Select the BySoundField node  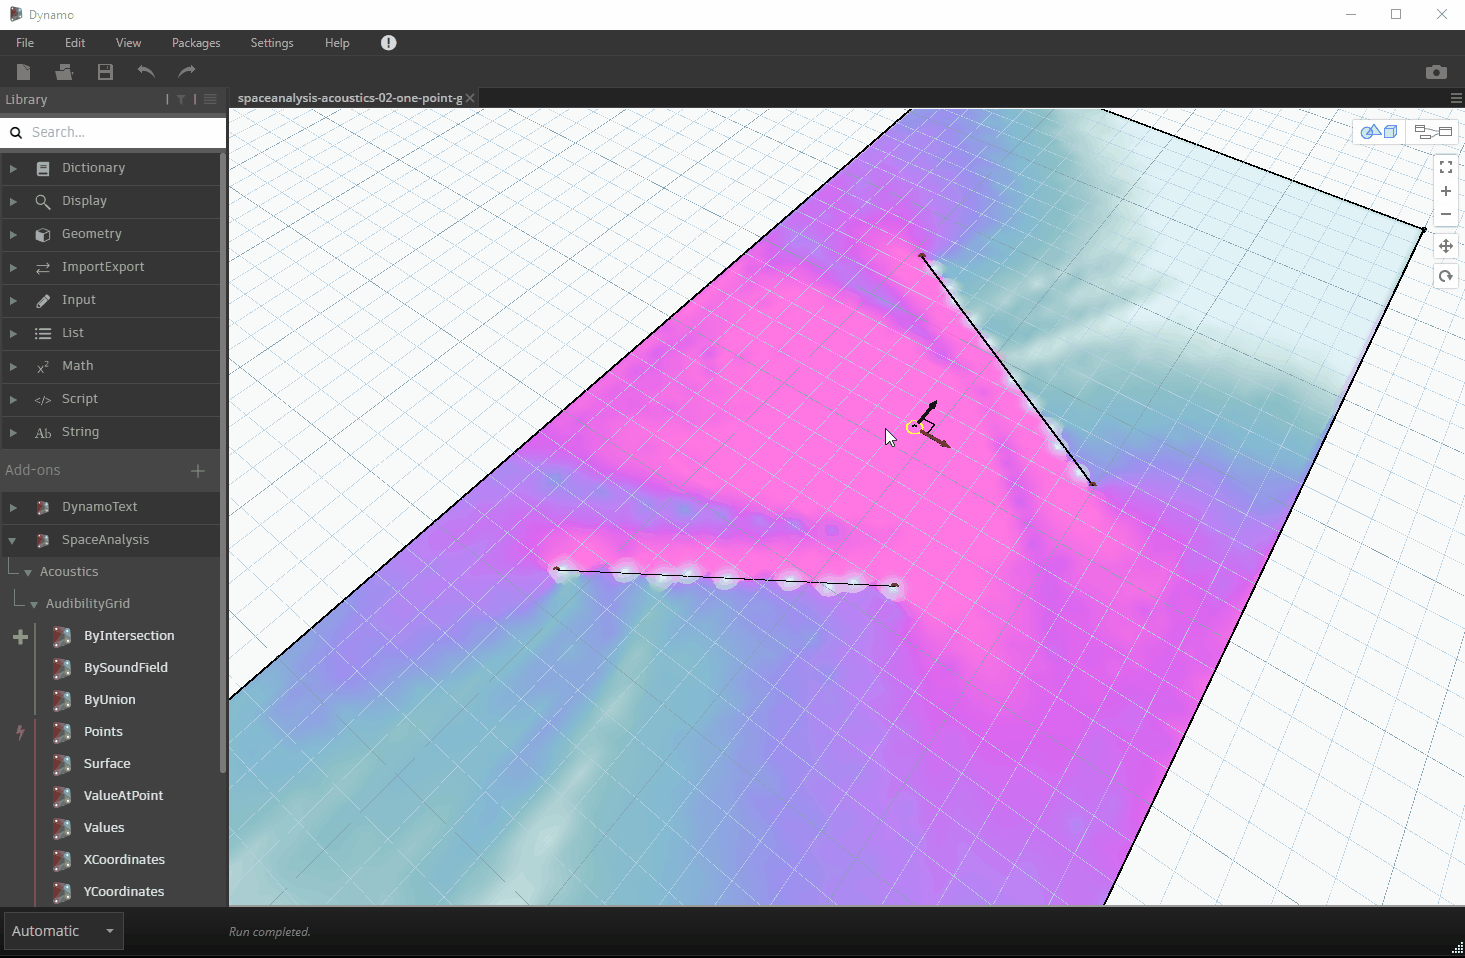[125, 668]
